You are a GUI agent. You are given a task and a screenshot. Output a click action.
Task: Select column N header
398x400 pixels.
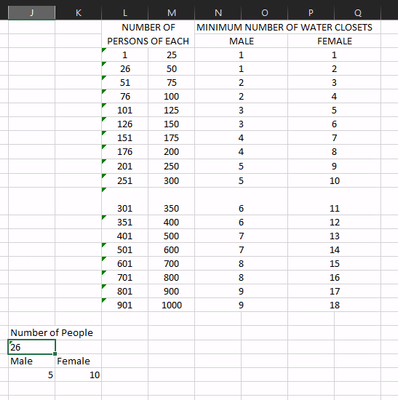tap(218, 13)
